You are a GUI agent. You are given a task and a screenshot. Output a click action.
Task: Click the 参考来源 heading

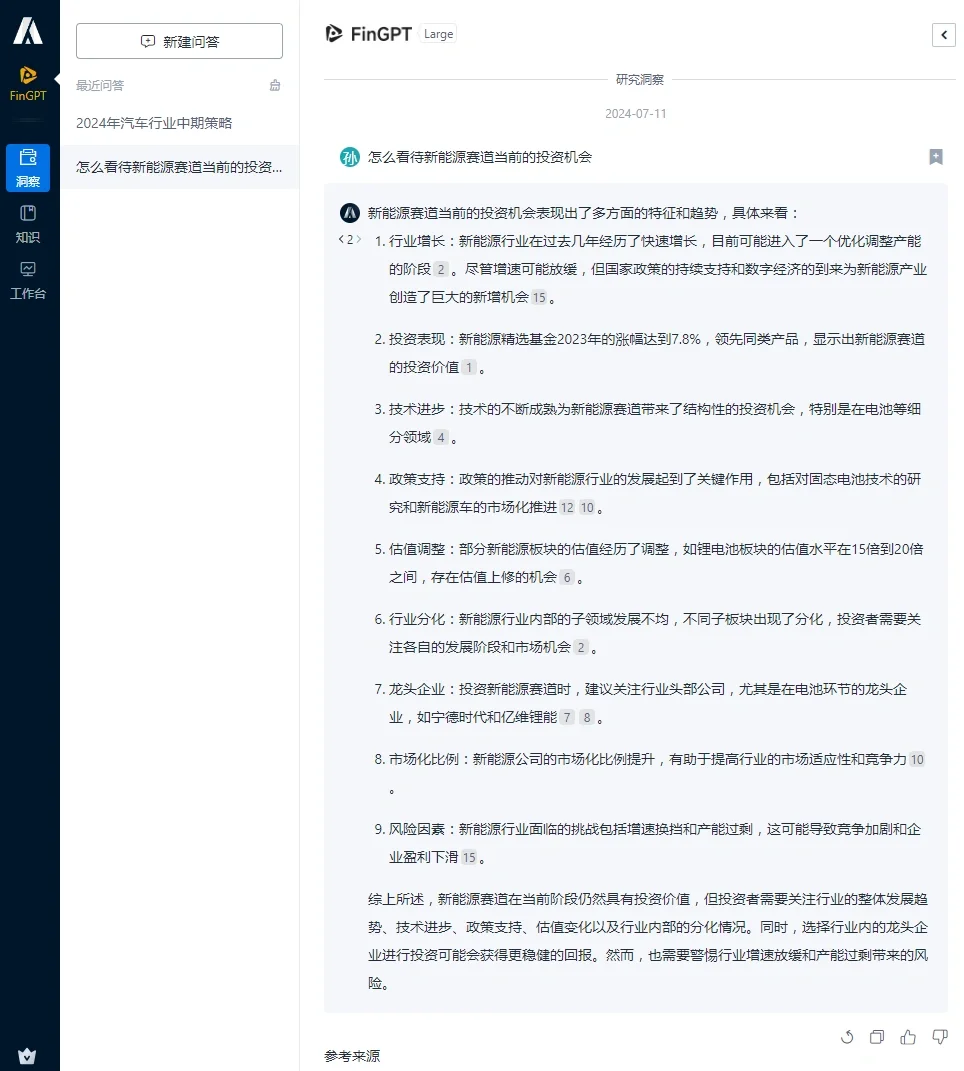pos(352,1056)
